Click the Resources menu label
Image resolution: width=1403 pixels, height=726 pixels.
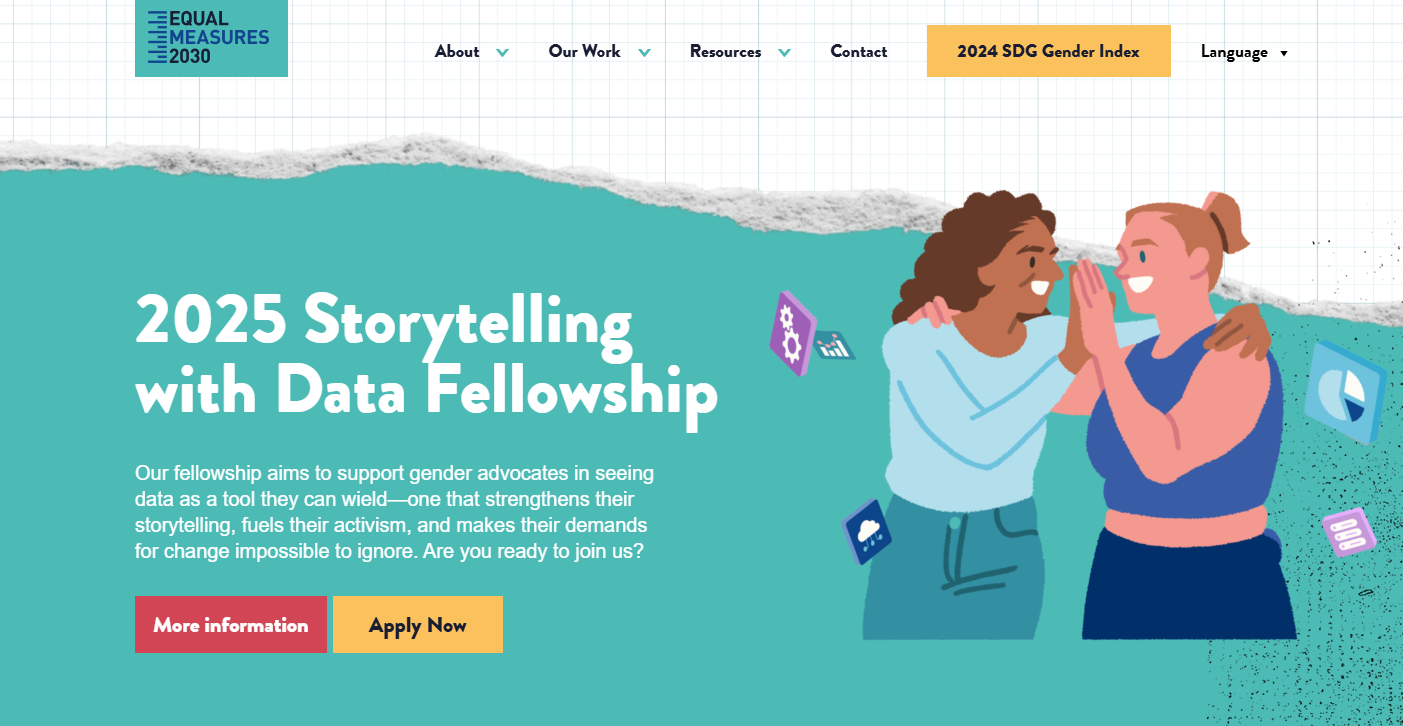725,51
